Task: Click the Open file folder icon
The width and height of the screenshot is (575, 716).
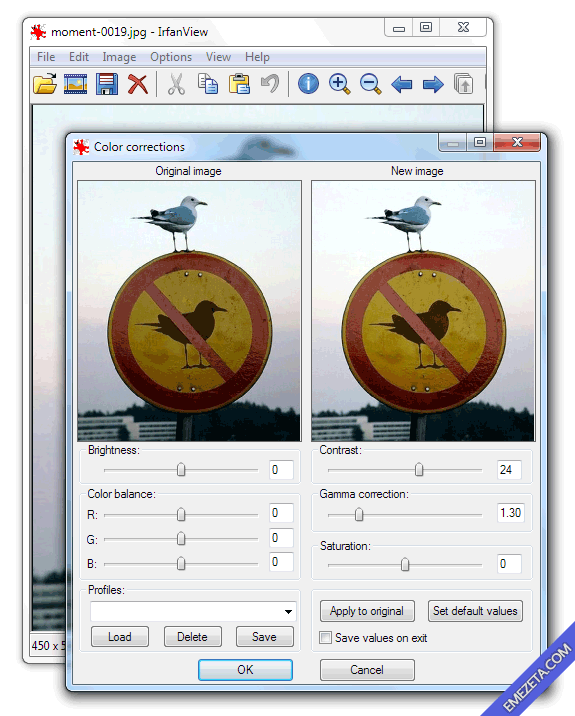Action: [x=45, y=84]
